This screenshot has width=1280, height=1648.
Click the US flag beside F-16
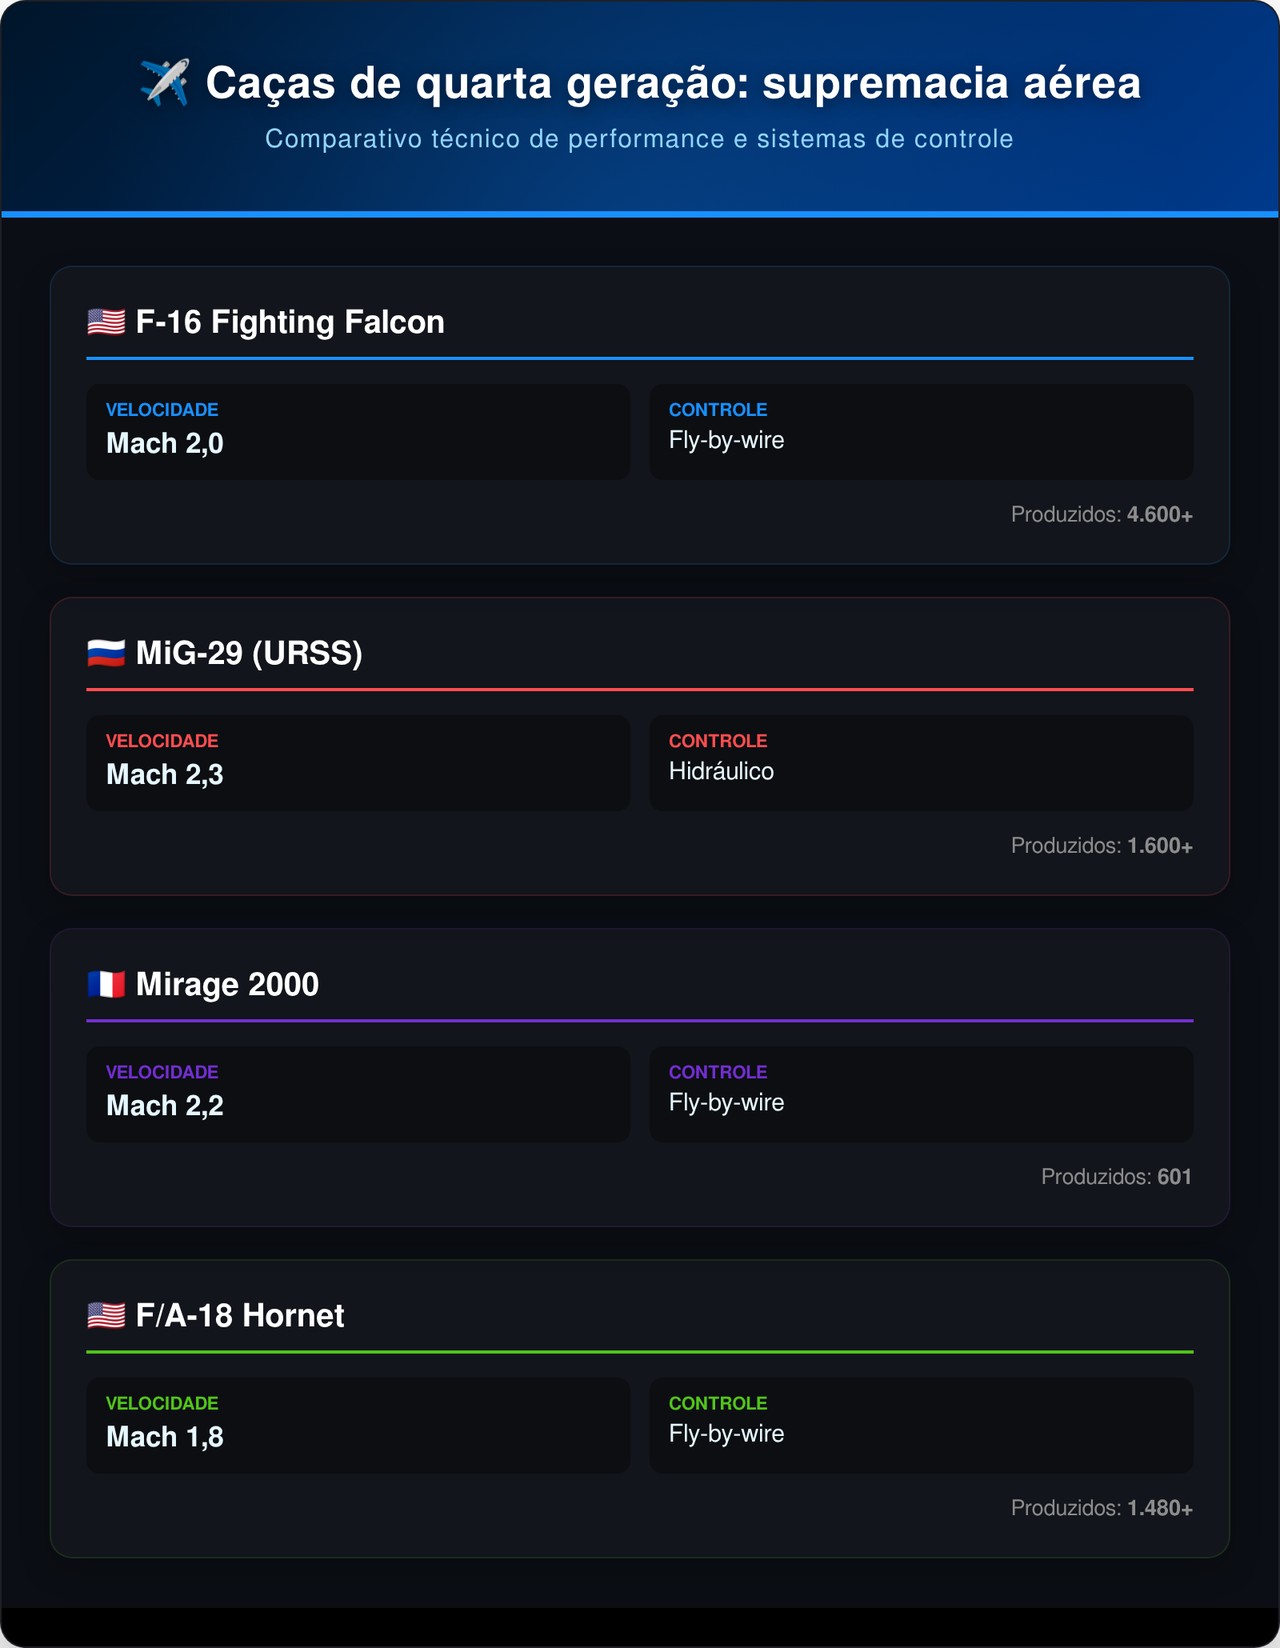tap(106, 322)
